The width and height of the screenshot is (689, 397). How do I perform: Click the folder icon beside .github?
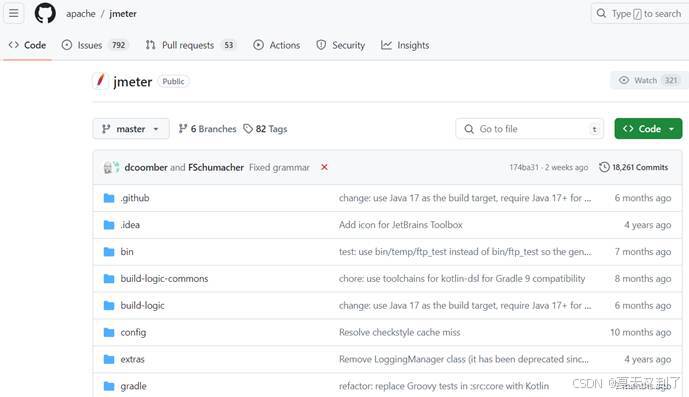point(109,198)
